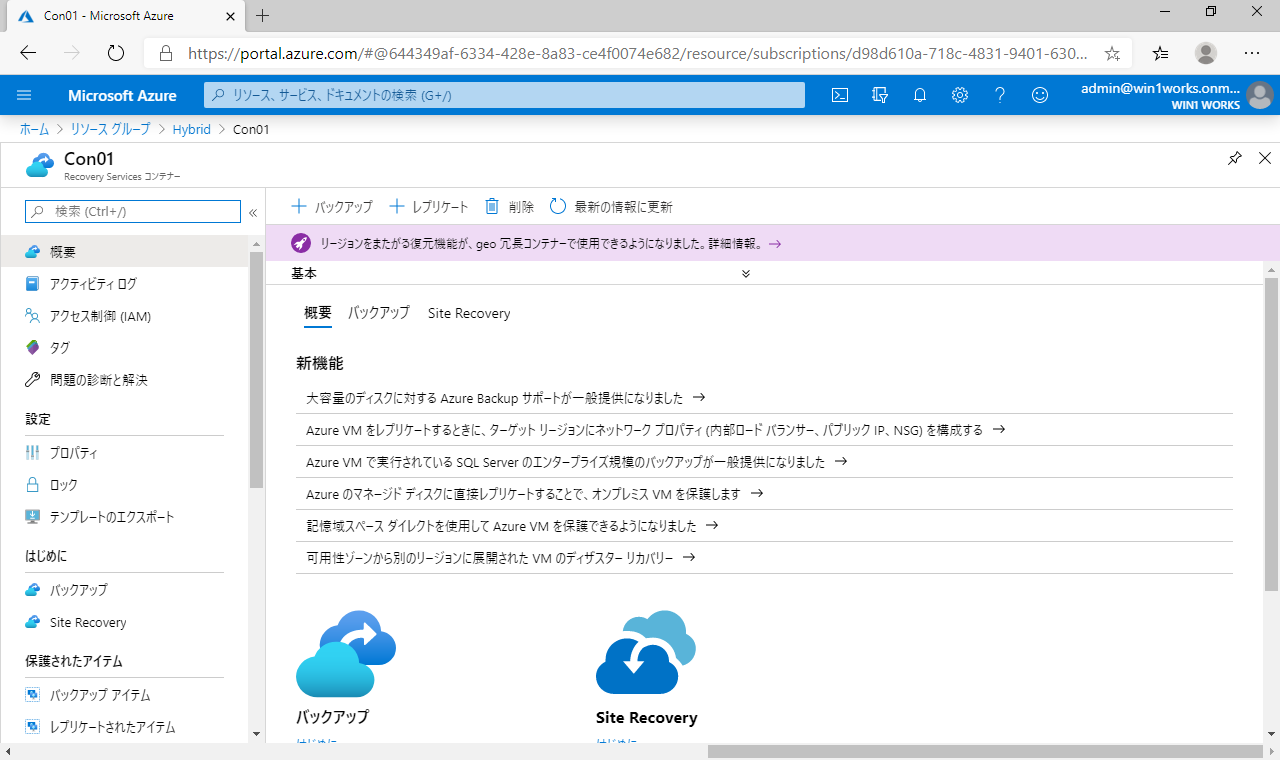
Task: Switch to the Site Recovery tab
Action: (469, 314)
